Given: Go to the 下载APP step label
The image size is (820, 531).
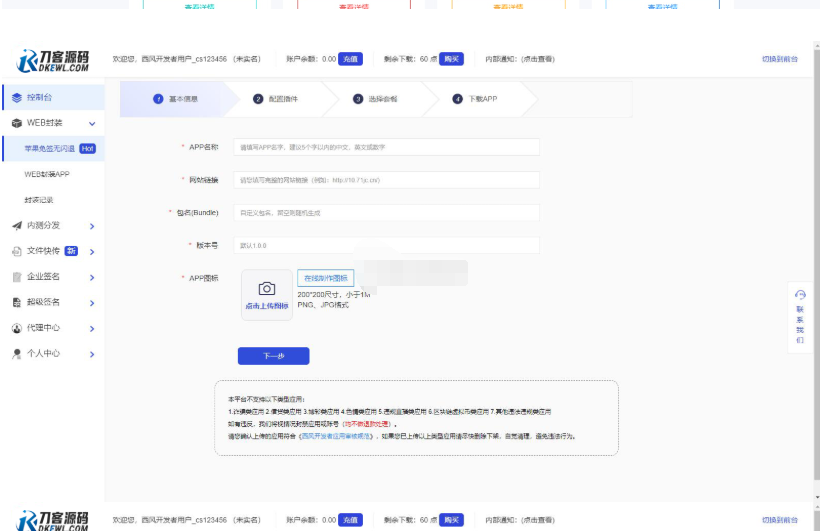Looking at the screenshot, I should coord(483,99).
